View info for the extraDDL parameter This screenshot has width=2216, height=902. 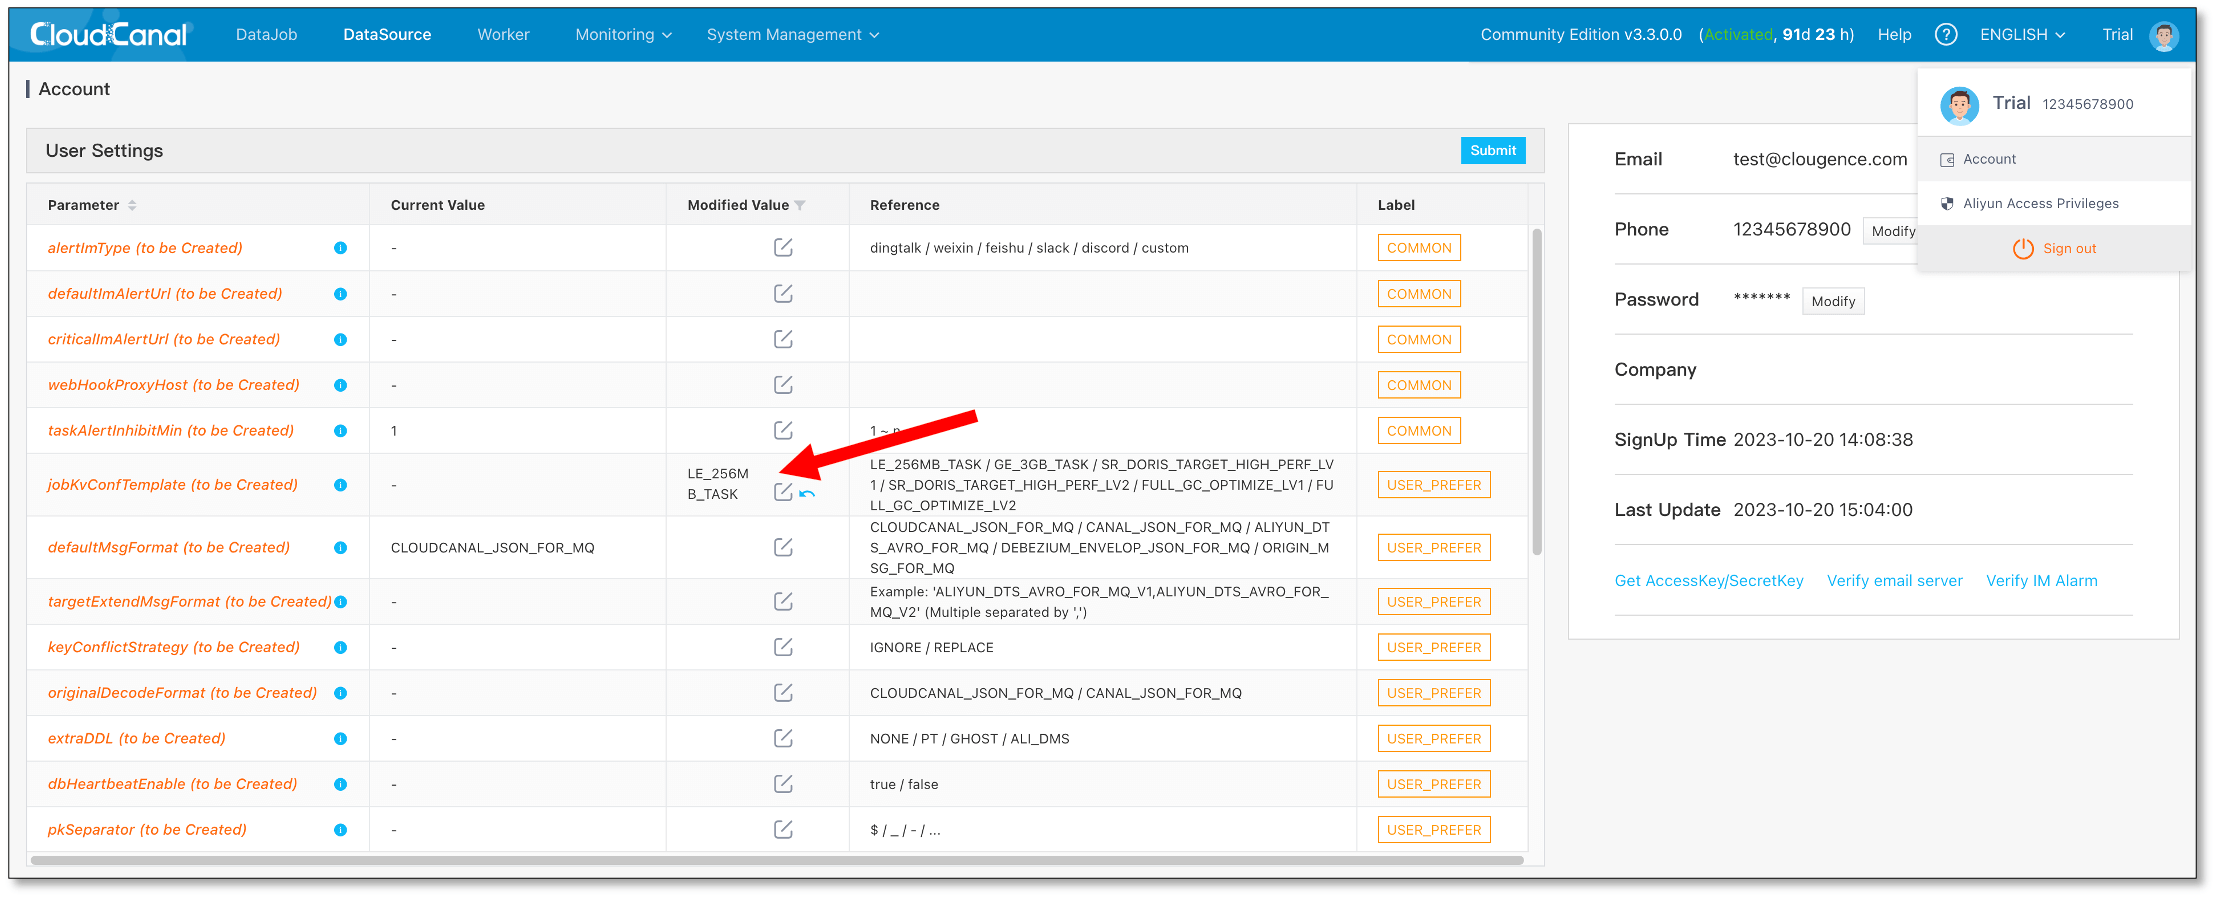click(341, 738)
